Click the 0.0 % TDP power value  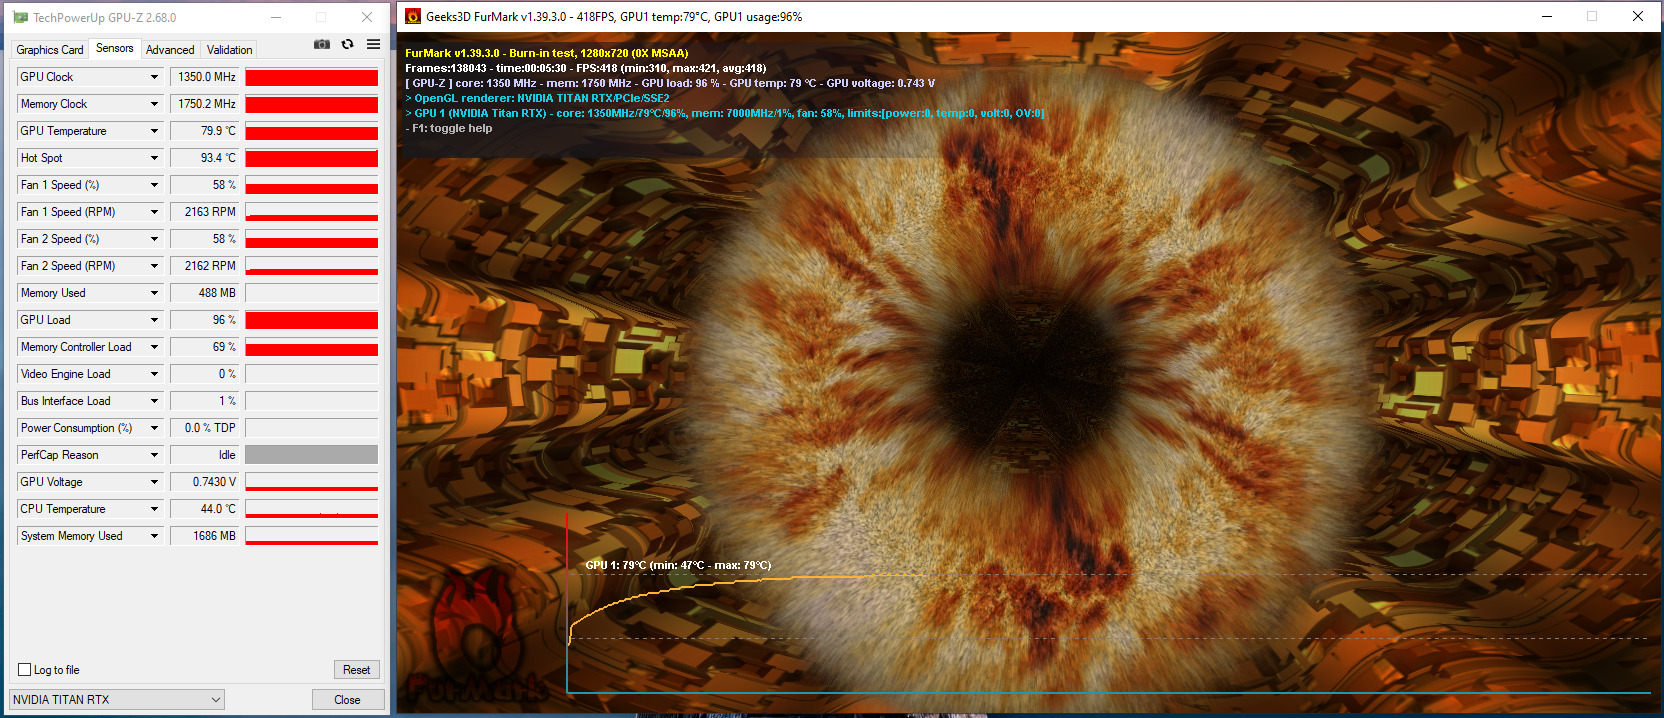(x=206, y=428)
